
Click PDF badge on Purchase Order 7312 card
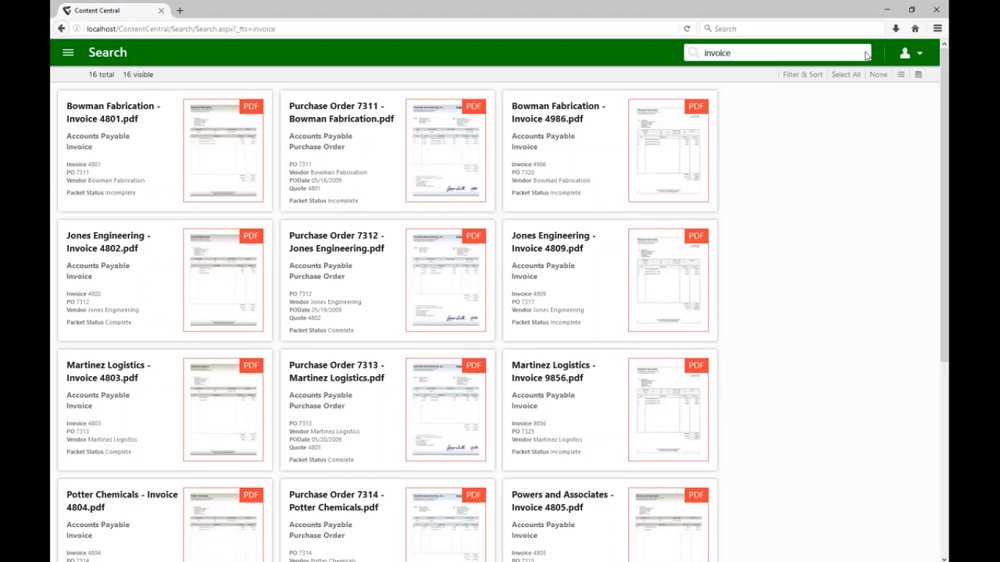[474, 236]
